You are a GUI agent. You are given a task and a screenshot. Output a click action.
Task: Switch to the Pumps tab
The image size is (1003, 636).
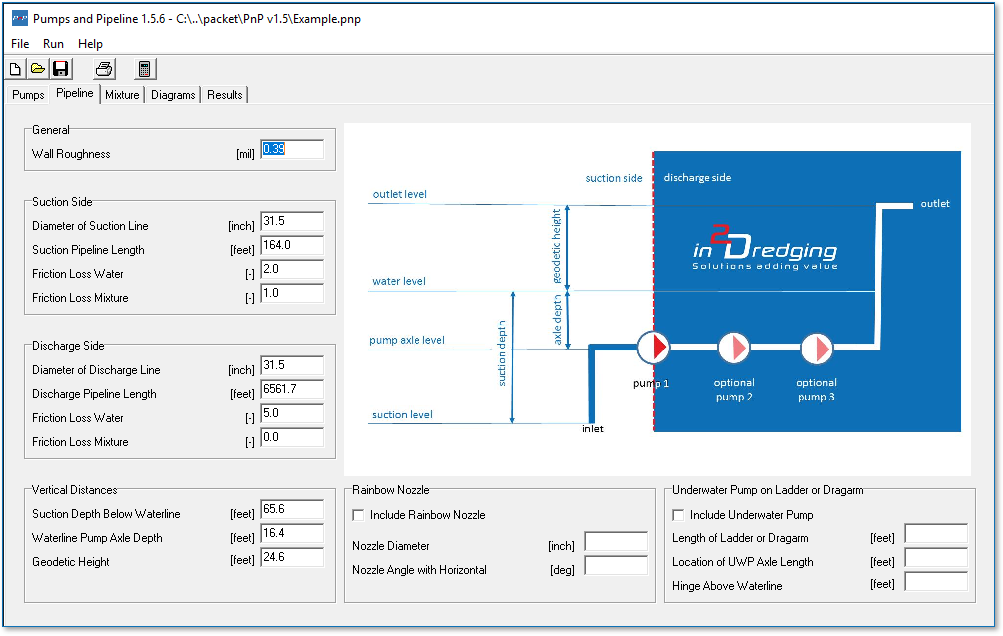coord(28,95)
